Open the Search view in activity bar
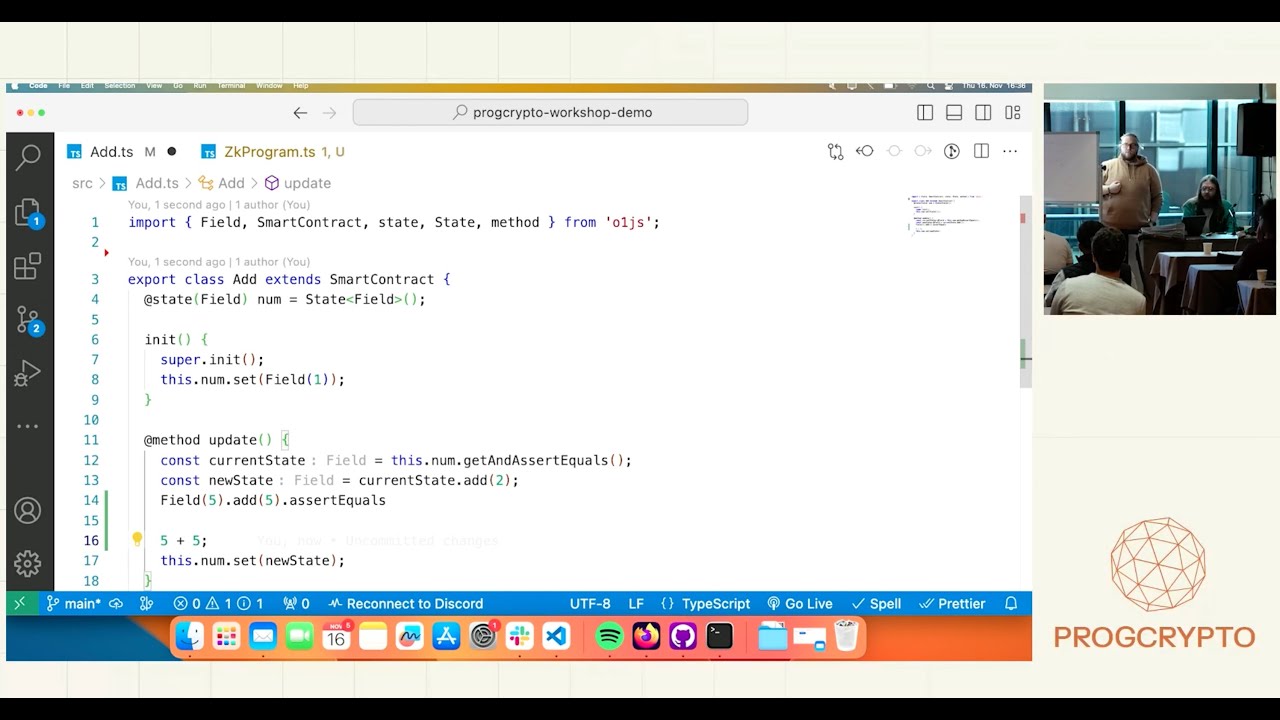 coord(28,156)
